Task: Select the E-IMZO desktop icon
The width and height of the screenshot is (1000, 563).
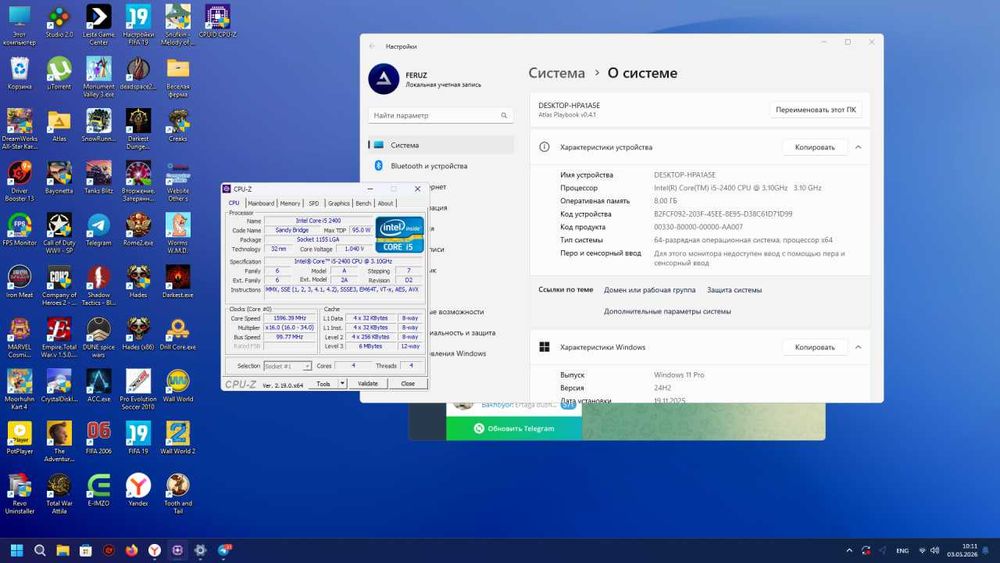Action: (x=98, y=490)
